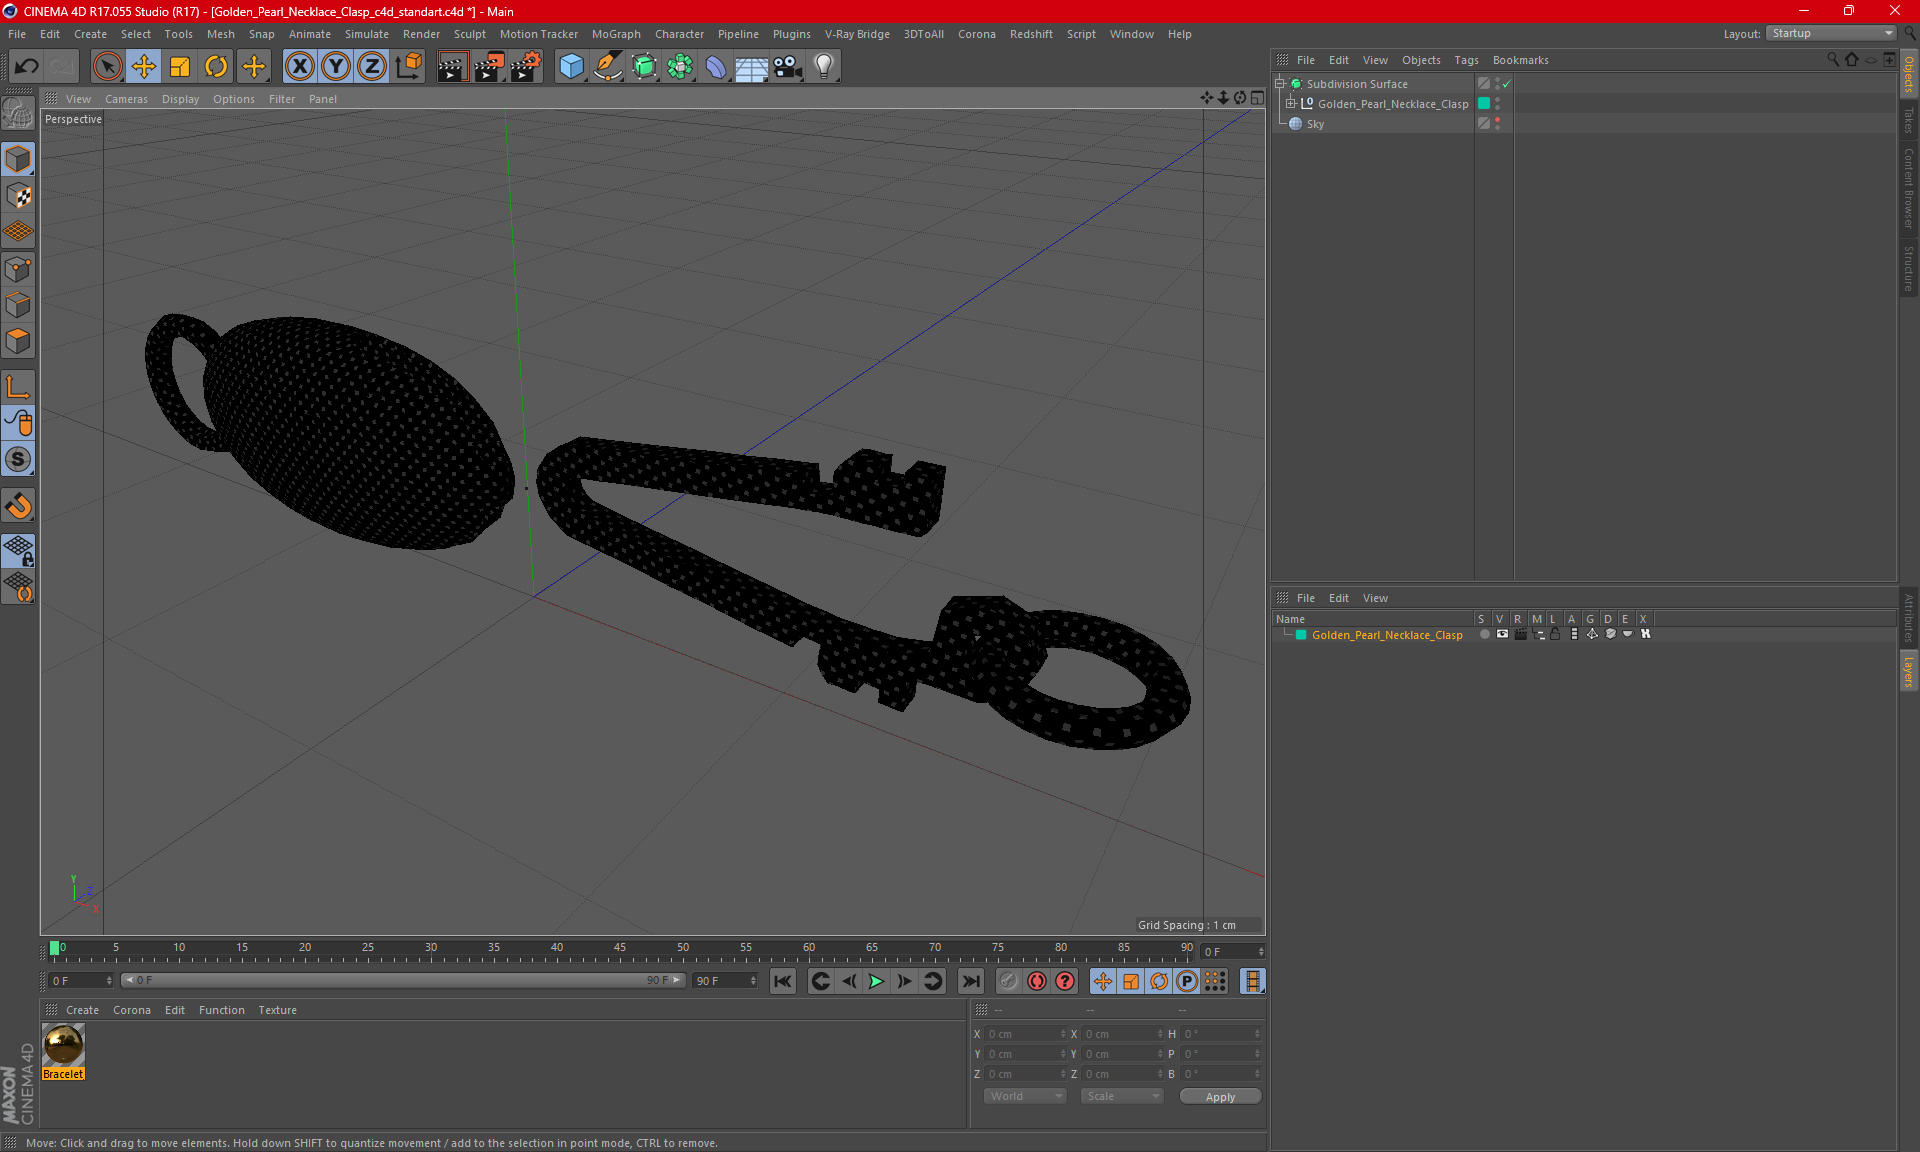Activate the Scale tool in top toolbar
Image resolution: width=1920 pixels, height=1152 pixels.
pyautogui.click(x=180, y=66)
